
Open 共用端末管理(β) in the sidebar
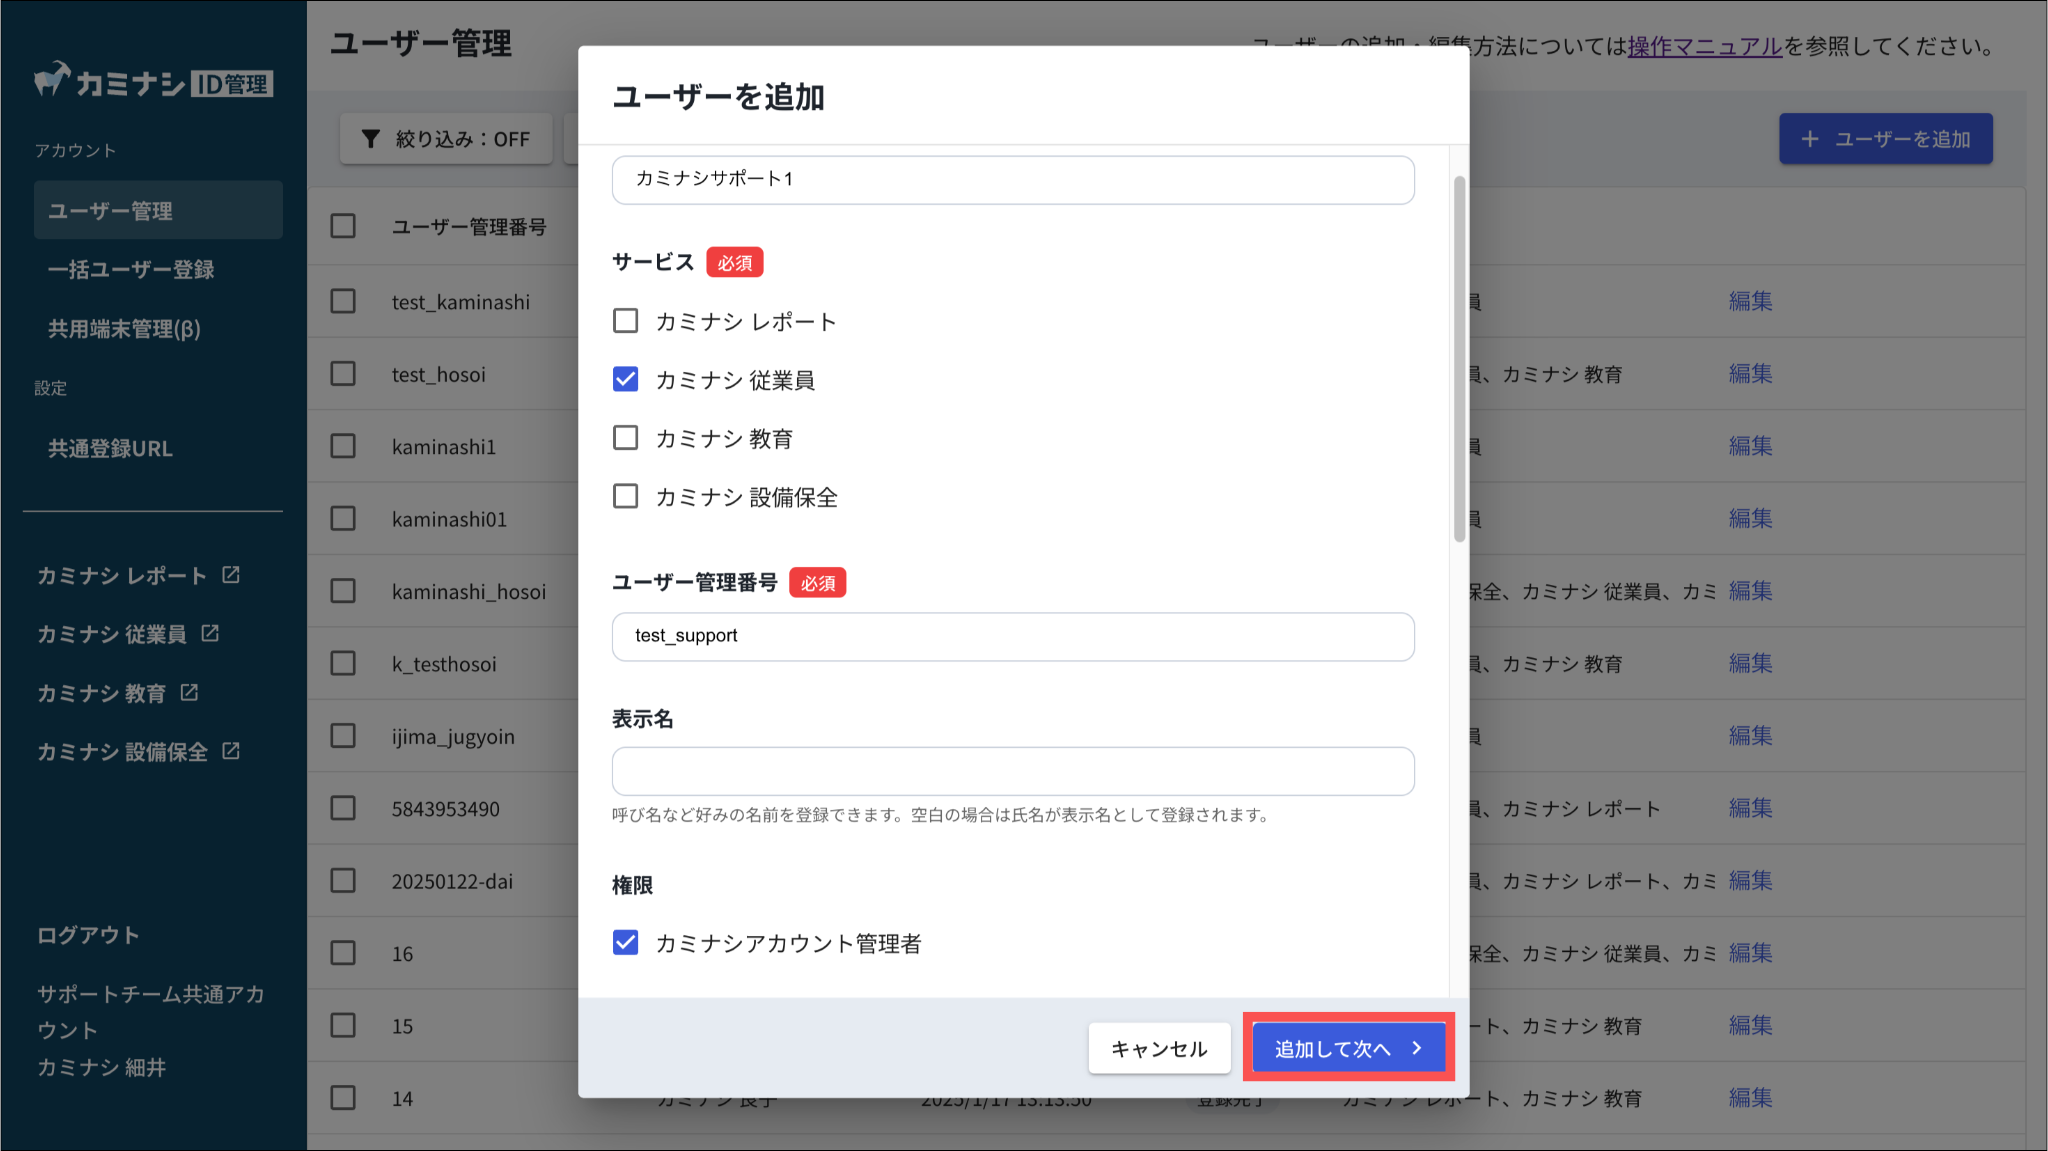pyautogui.click(x=125, y=328)
